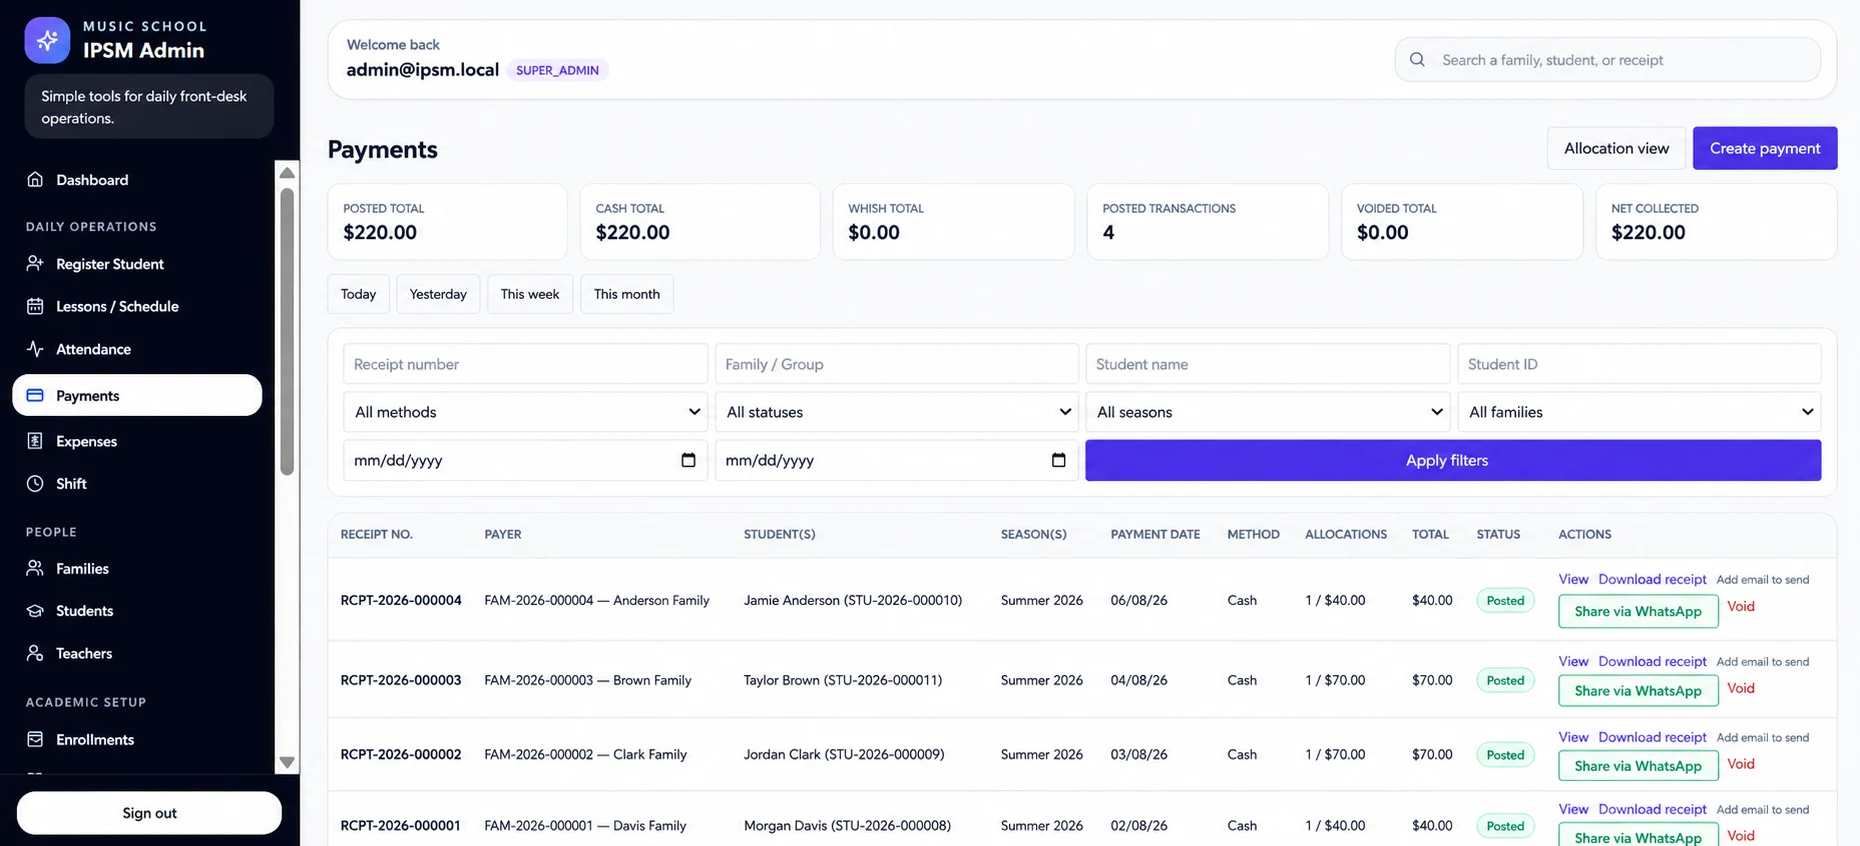Click the Register Student person icon
The image size is (1860, 846).
tap(35, 263)
